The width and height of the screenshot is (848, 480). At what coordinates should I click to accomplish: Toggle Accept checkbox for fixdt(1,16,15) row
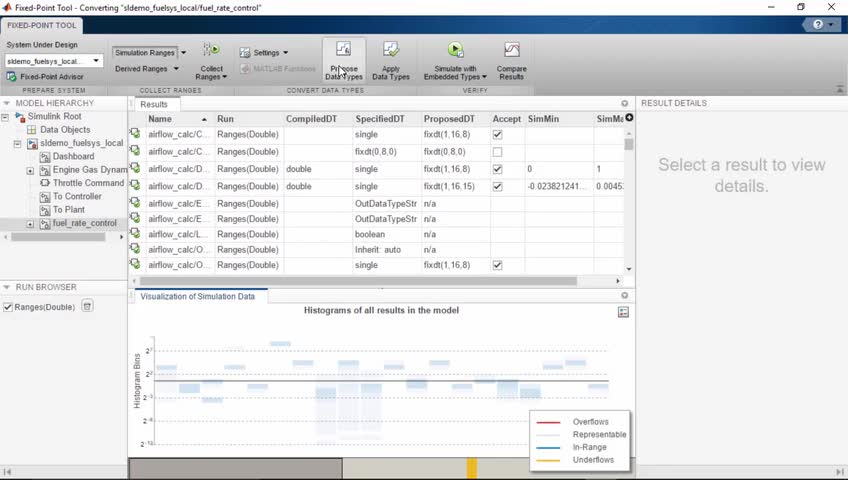pyautogui.click(x=497, y=186)
